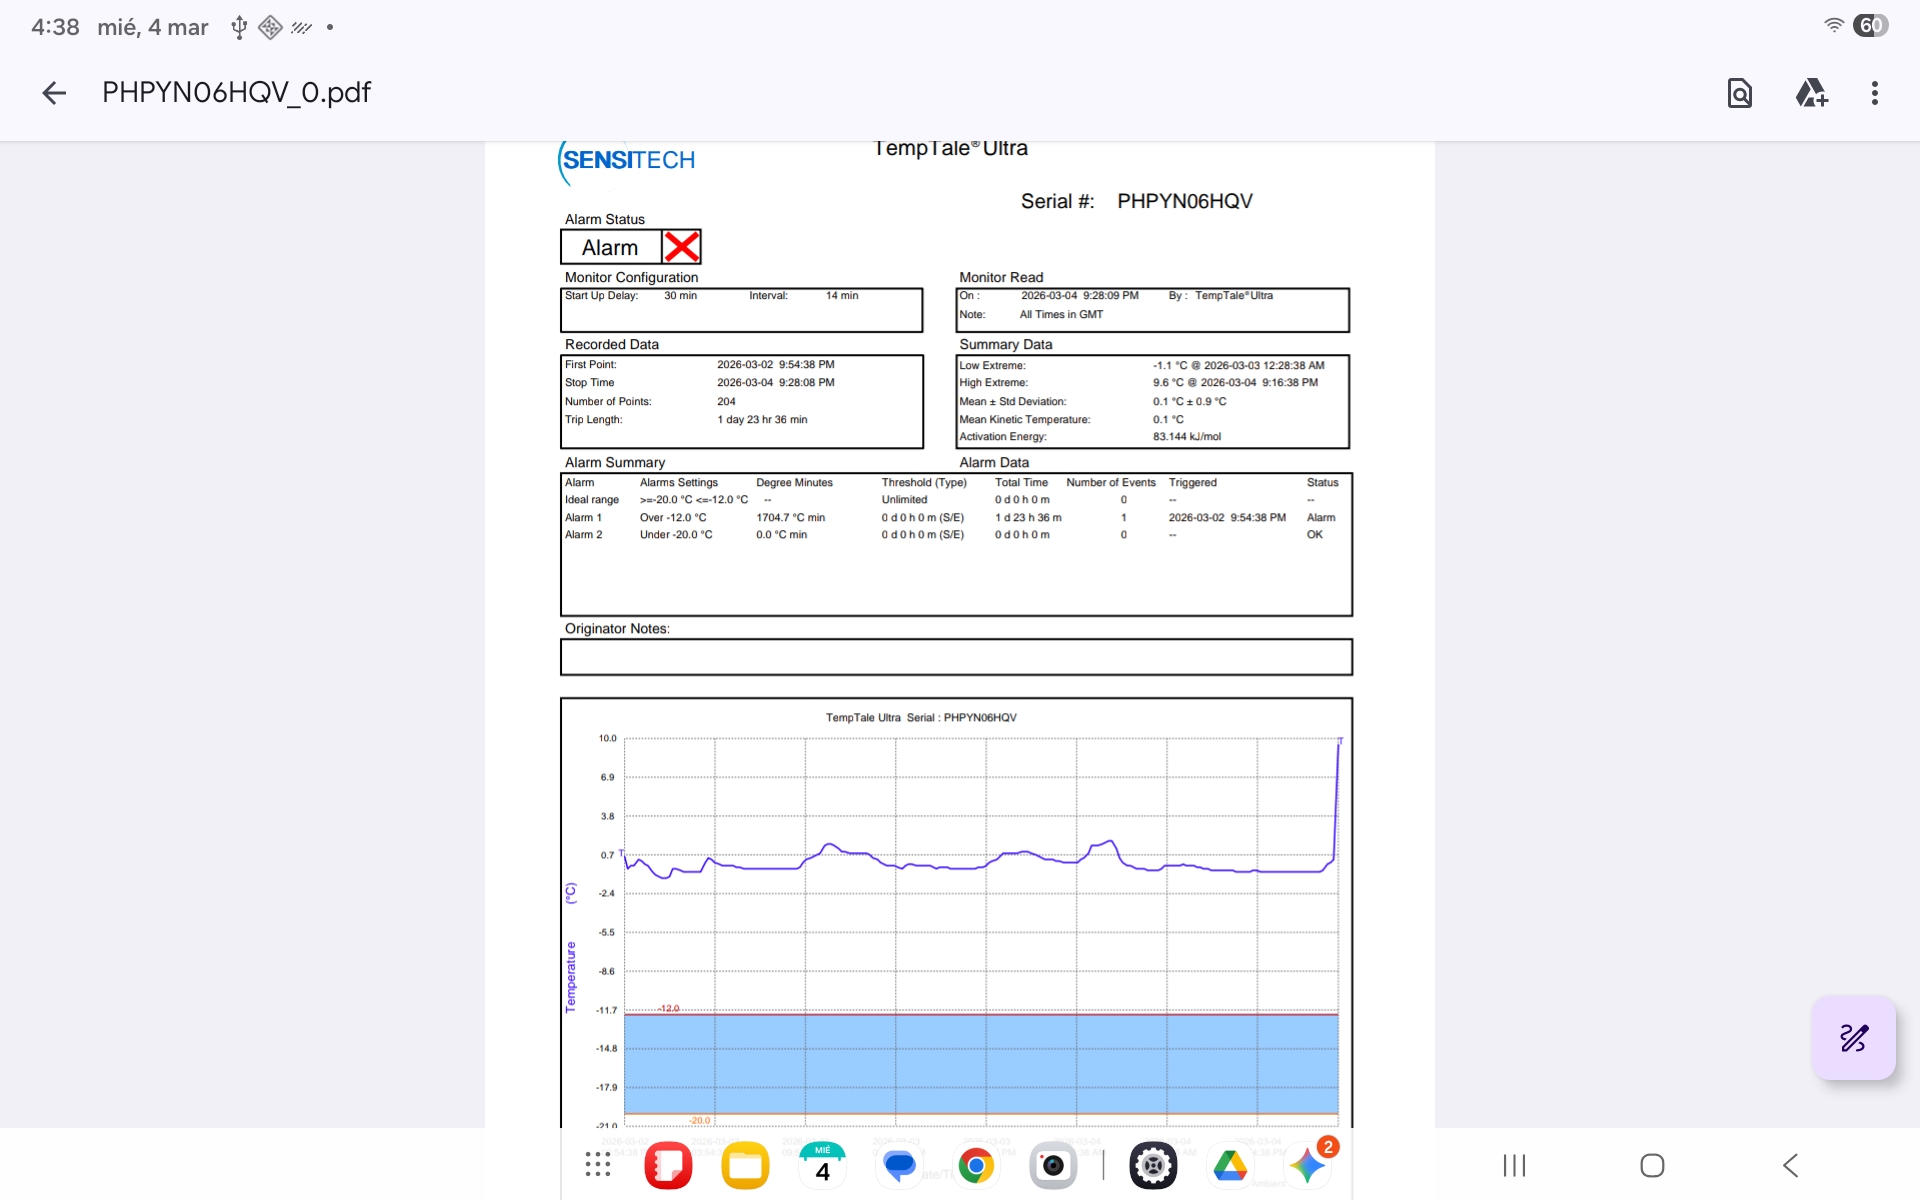The height and width of the screenshot is (1200, 1920).
Task: Tap the recent apps navigation button
Action: click(1514, 1165)
